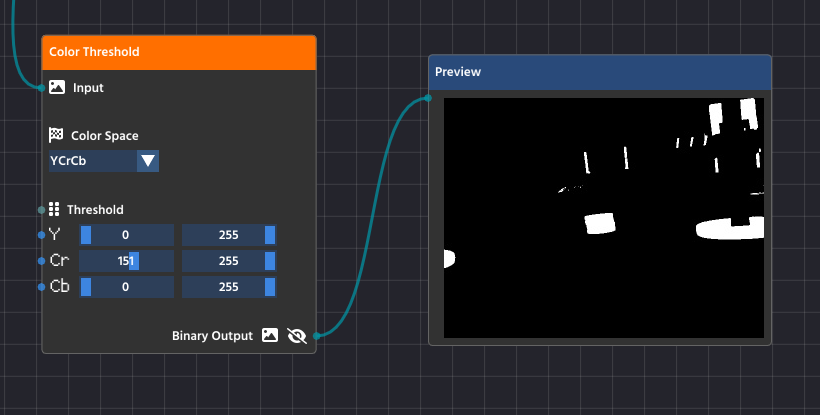Click the Cb minimum value field
Viewport: 820px width, 415px height.
click(126, 287)
